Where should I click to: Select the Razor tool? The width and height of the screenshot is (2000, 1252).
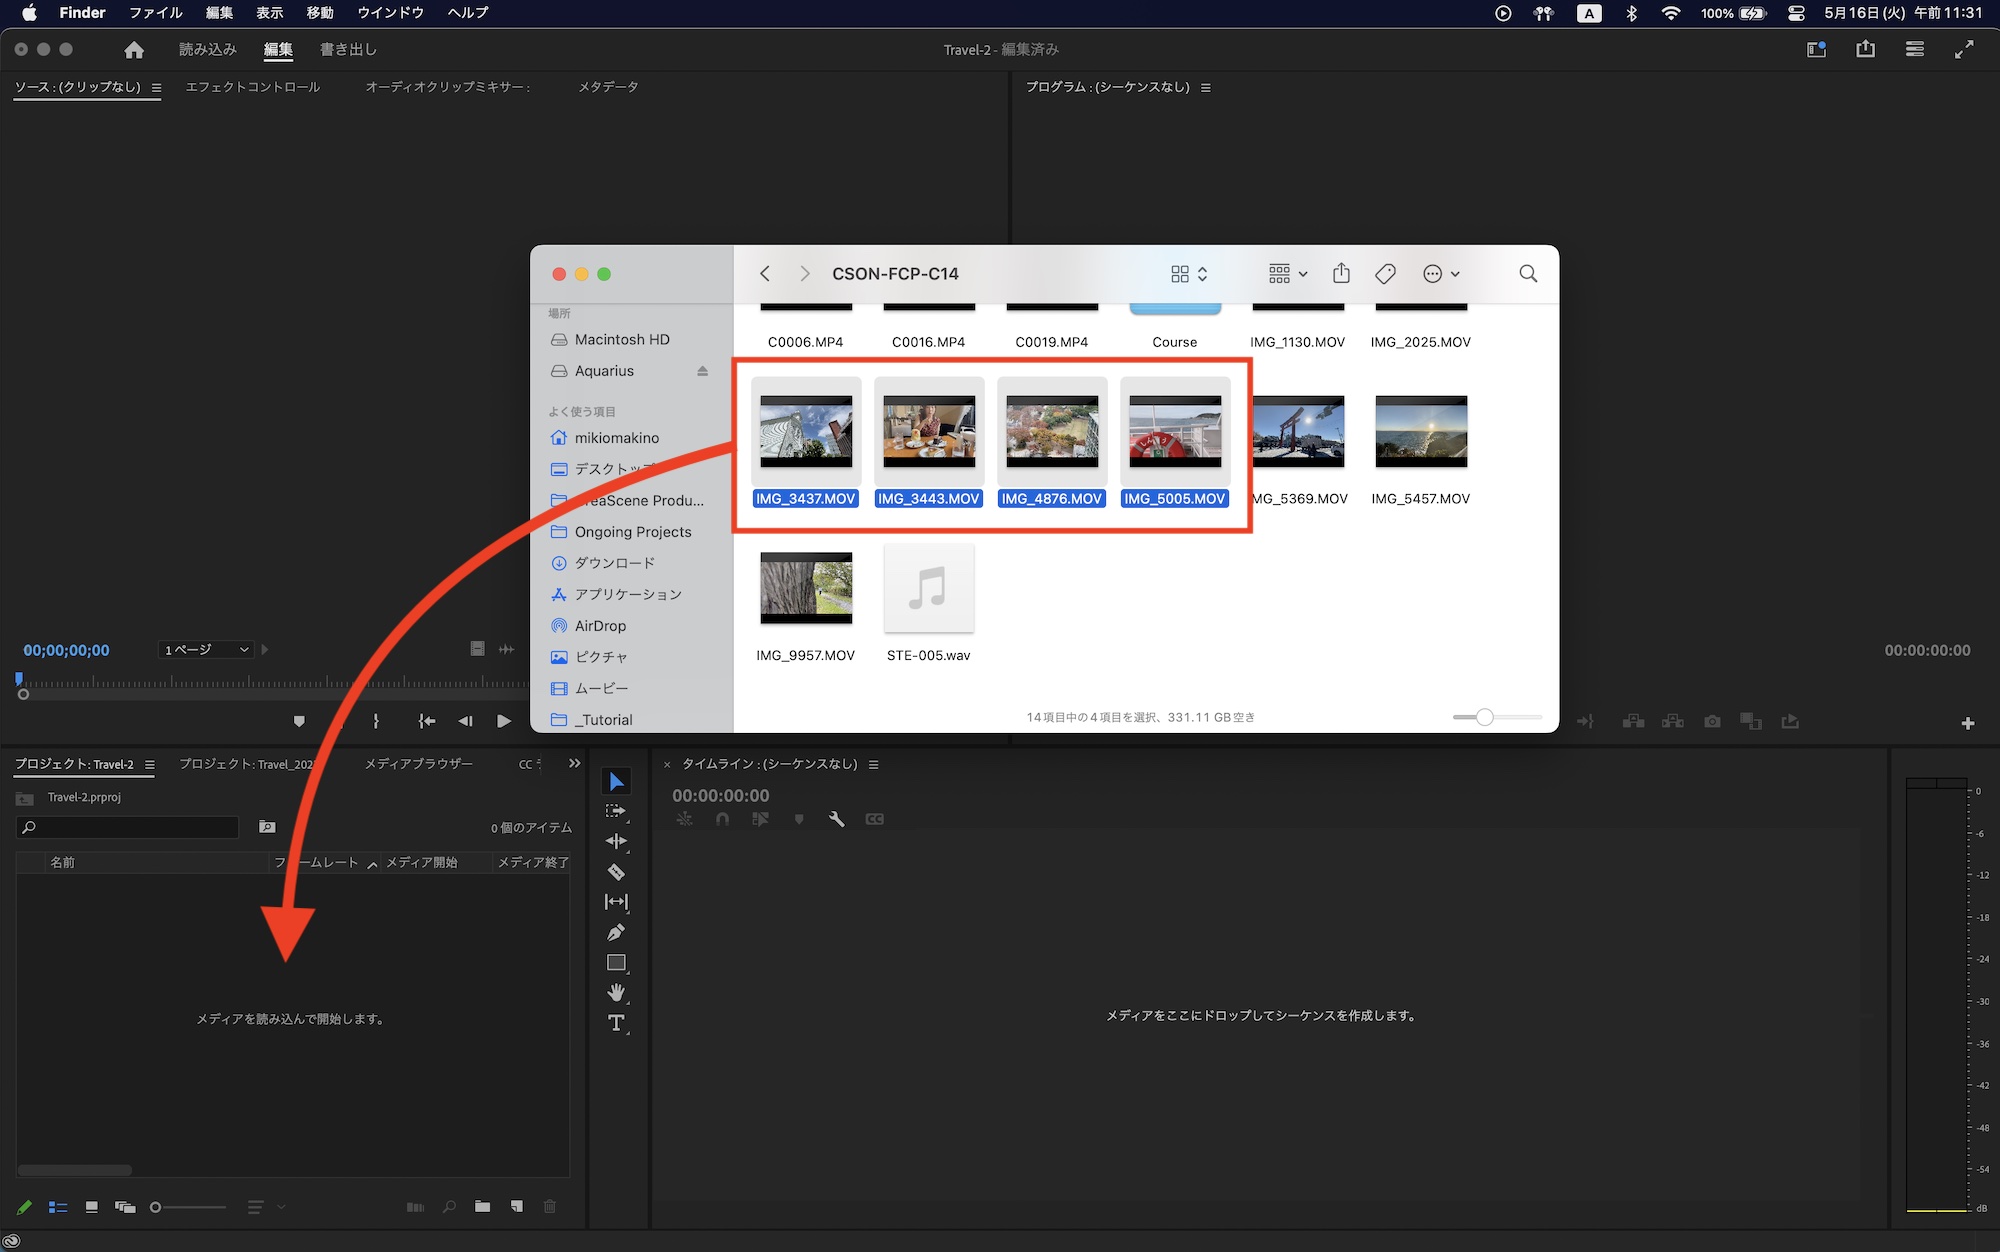tap(616, 872)
